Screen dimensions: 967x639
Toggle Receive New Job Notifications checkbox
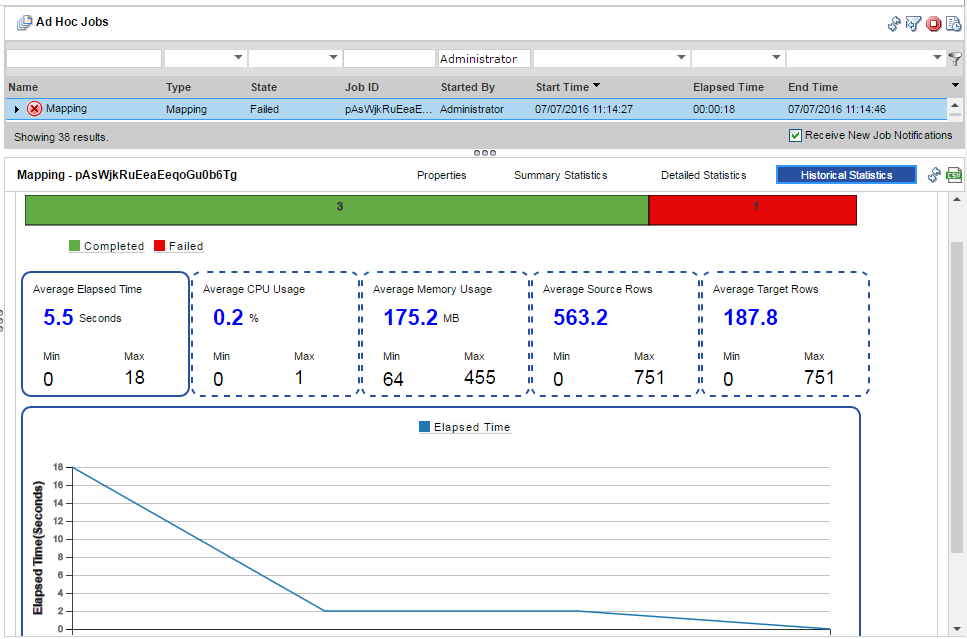(796, 136)
